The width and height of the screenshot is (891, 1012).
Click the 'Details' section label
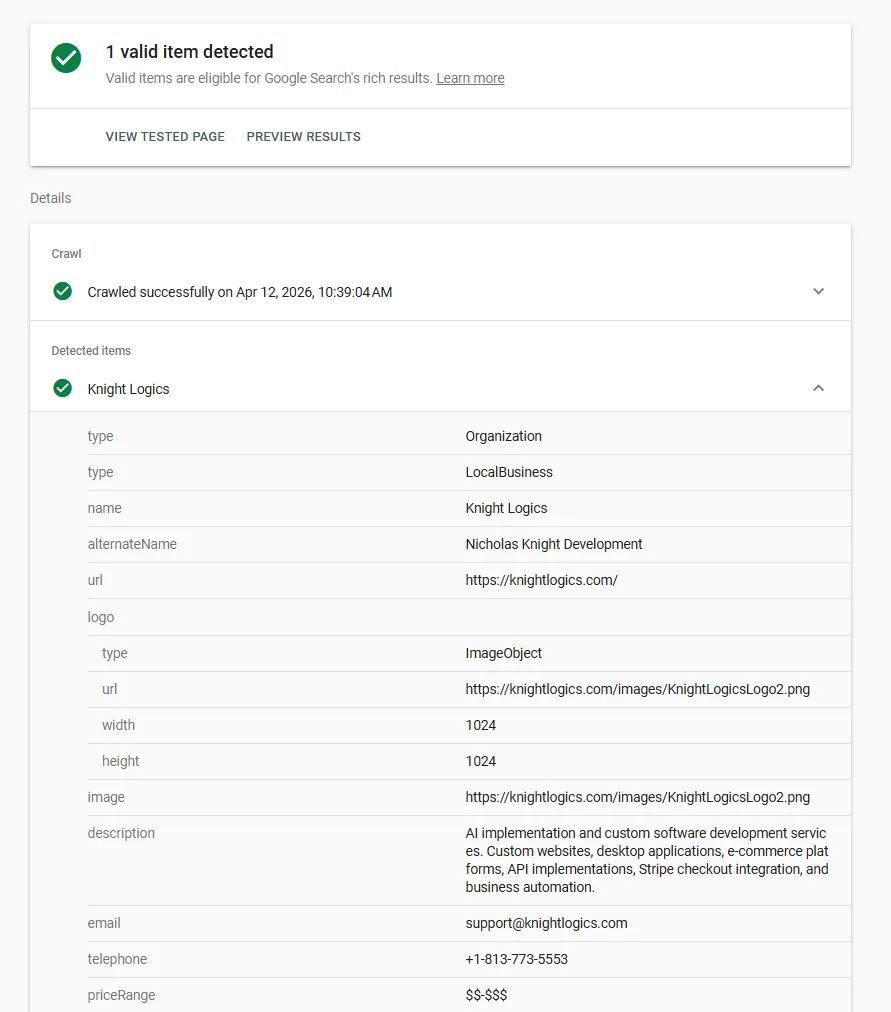50,198
